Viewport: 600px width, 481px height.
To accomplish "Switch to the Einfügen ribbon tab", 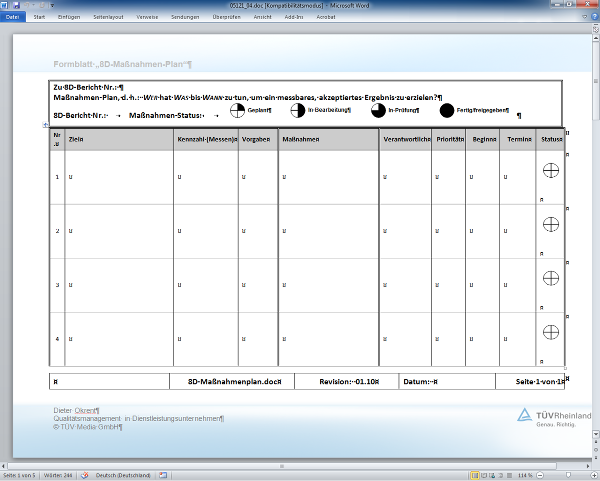I will (70, 17).
